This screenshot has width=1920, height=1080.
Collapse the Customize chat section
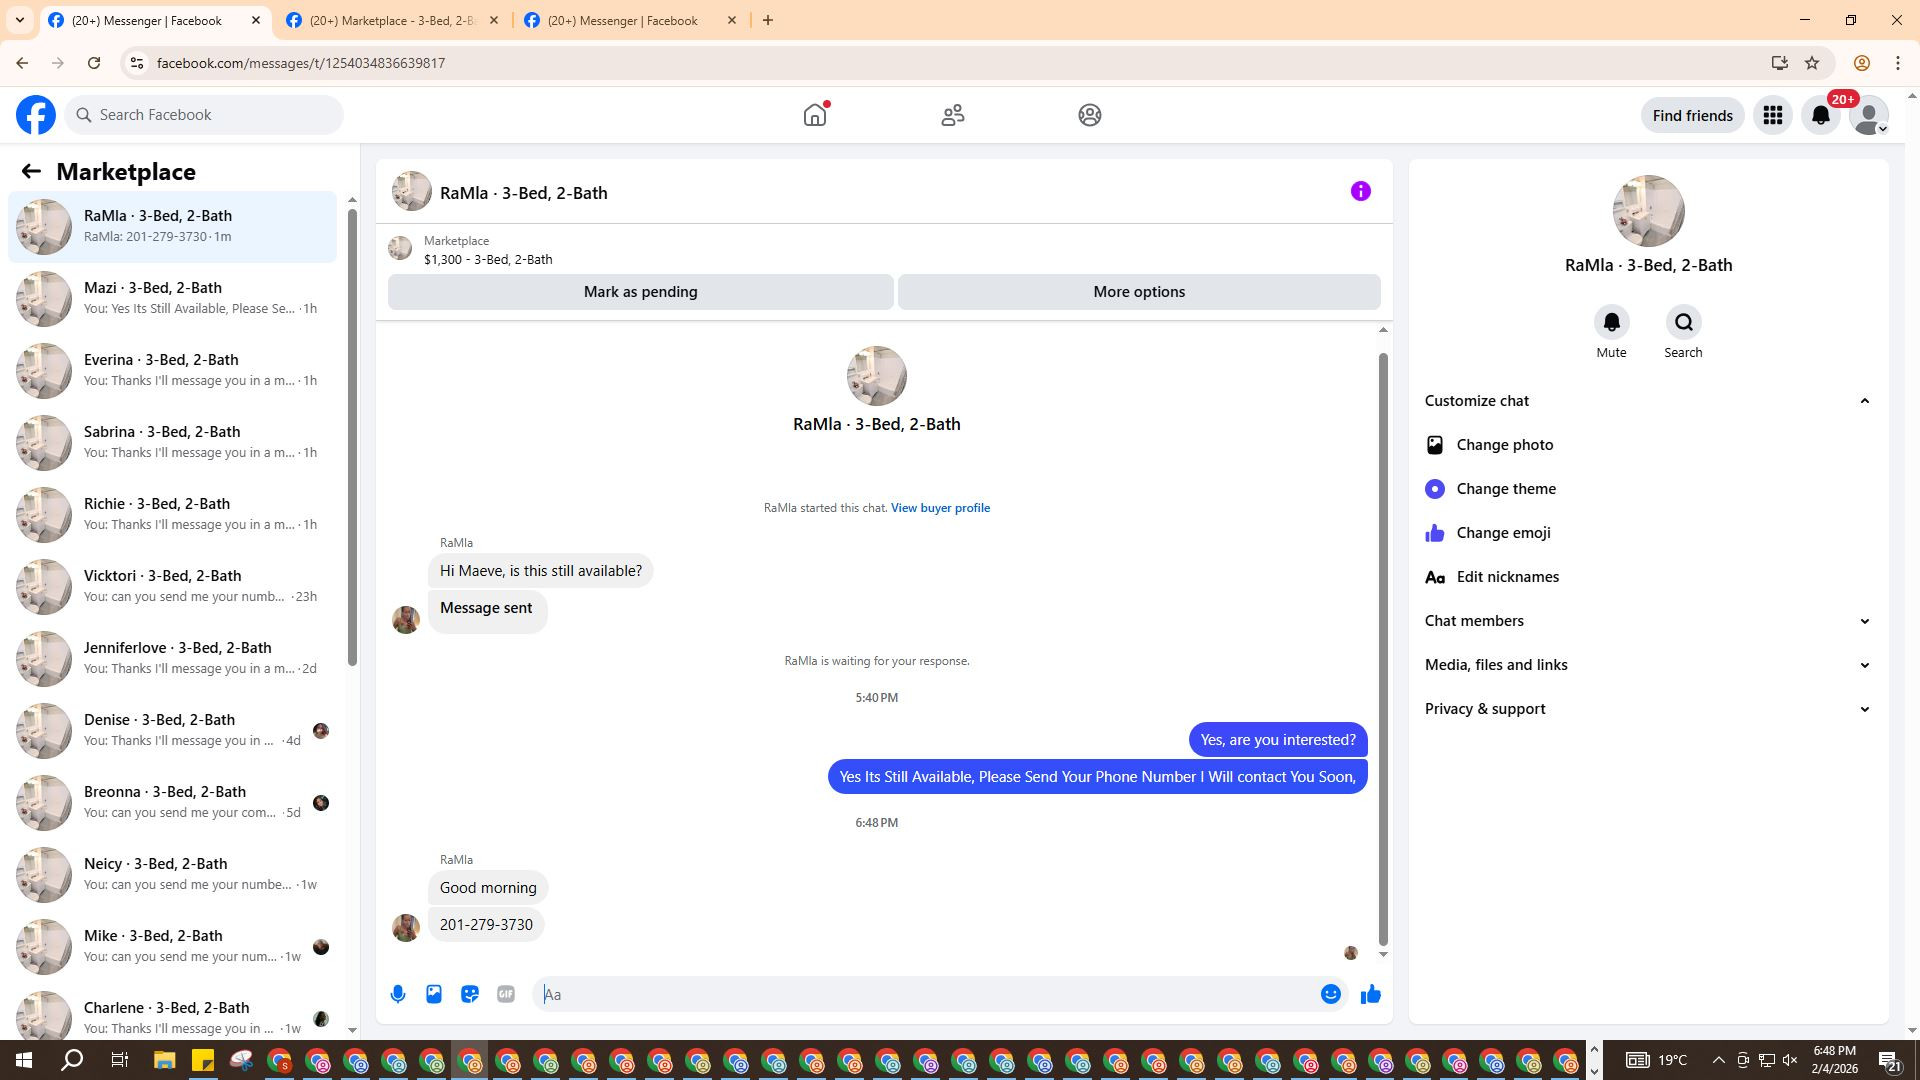coord(1864,401)
